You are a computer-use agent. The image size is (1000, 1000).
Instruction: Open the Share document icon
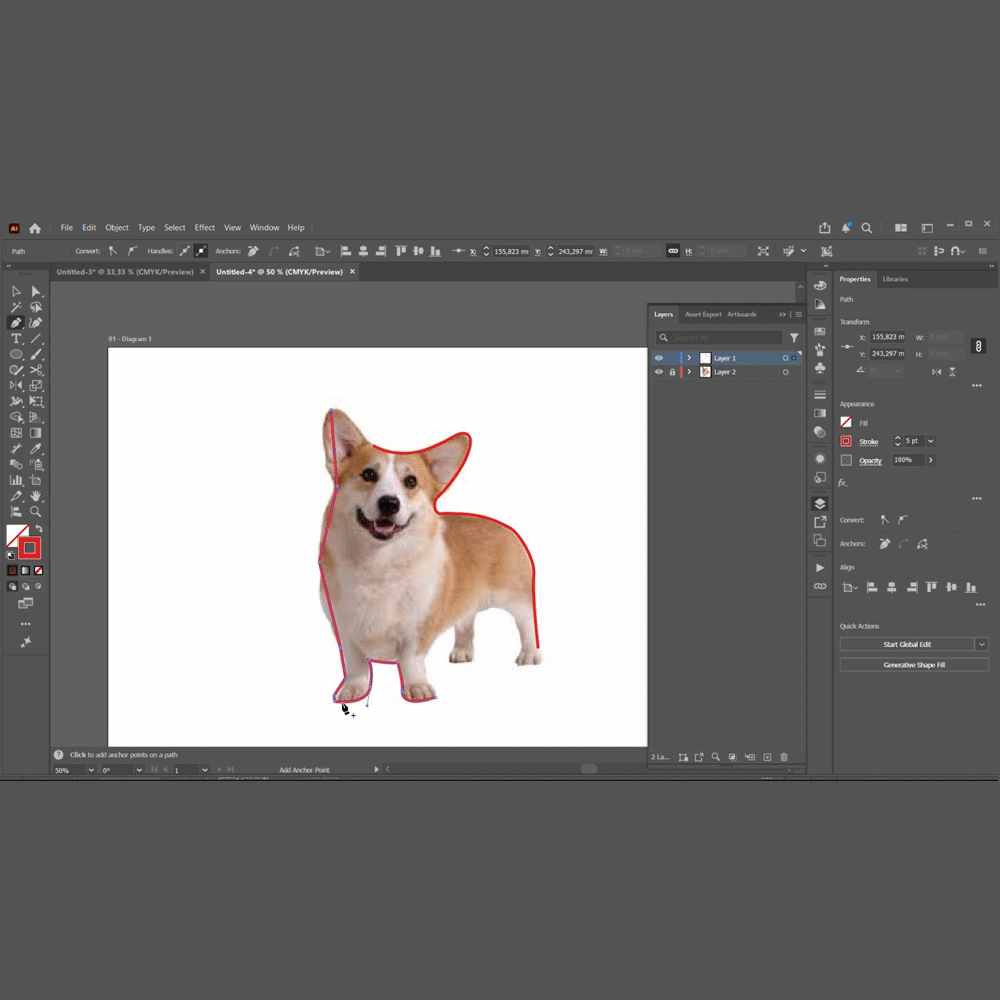[x=825, y=228]
